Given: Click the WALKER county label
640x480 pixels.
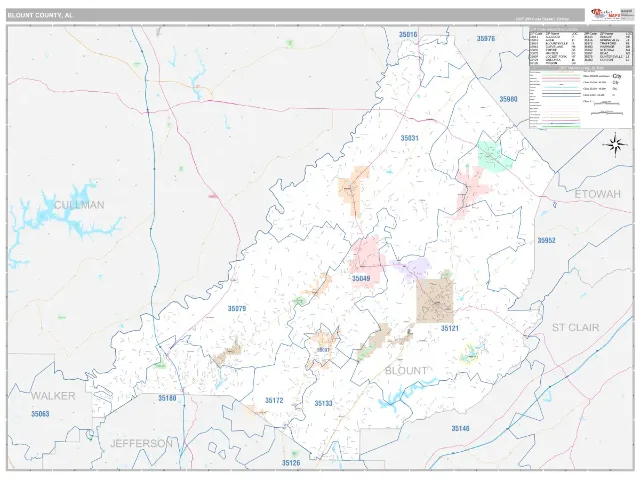Looking at the screenshot, I should [x=53, y=396].
